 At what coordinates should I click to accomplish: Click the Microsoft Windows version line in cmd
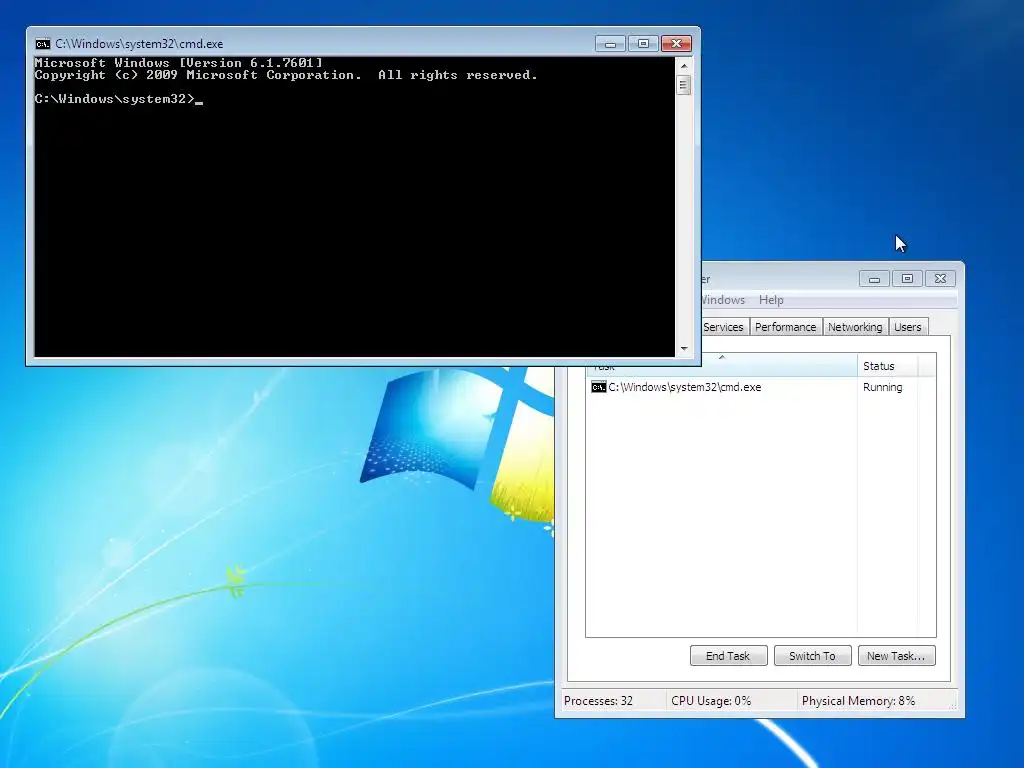coord(178,63)
